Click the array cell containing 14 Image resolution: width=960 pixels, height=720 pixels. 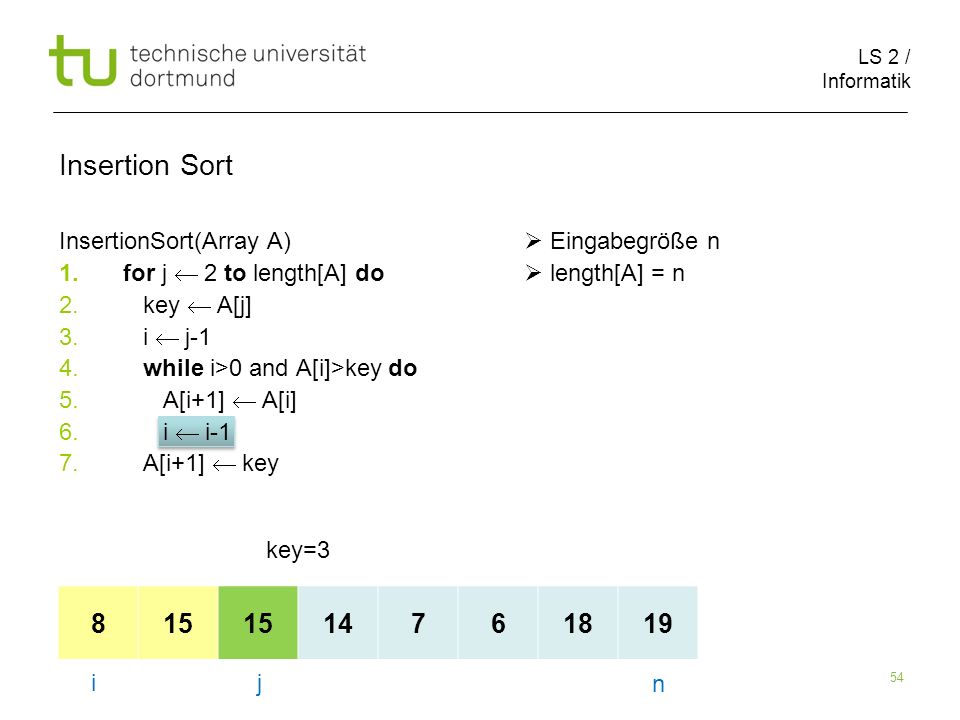(338, 623)
